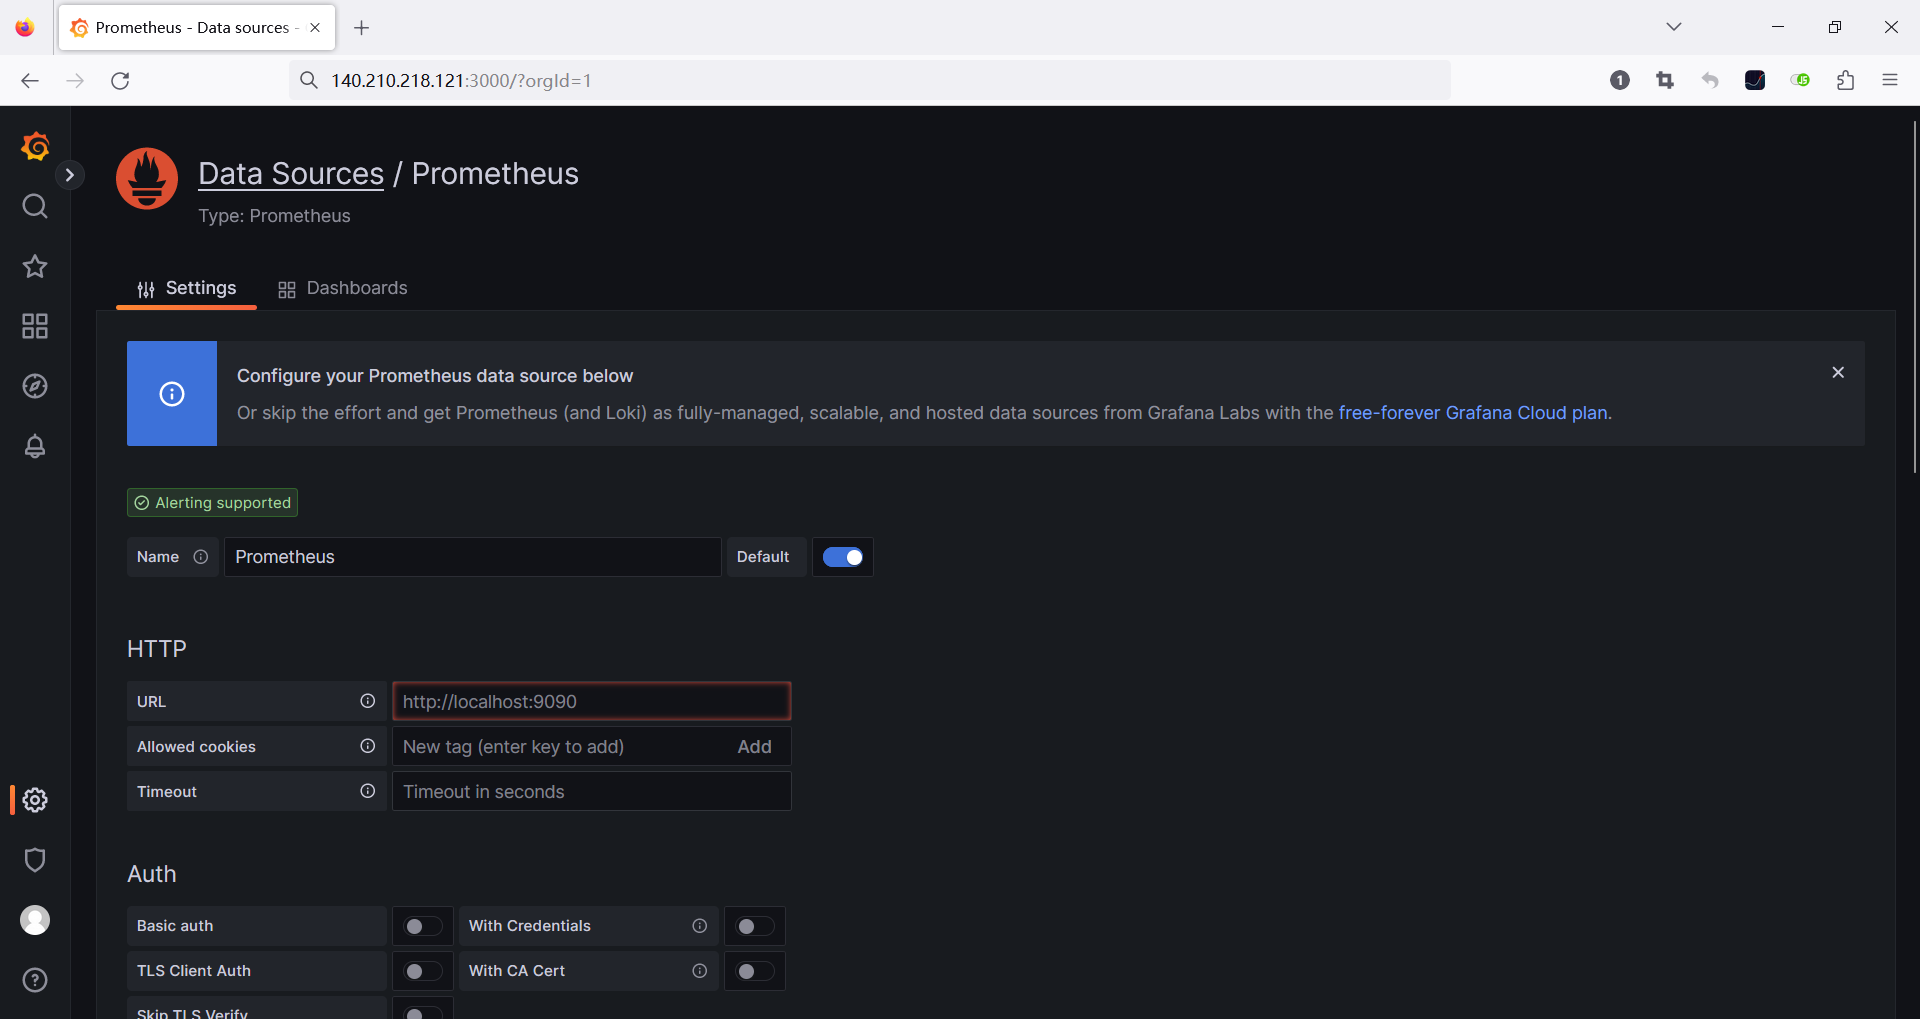Image resolution: width=1920 pixels, height=1019 pixels.
Task: Click the URL input field
Action: pyautogui.click(x=591, y=701)
